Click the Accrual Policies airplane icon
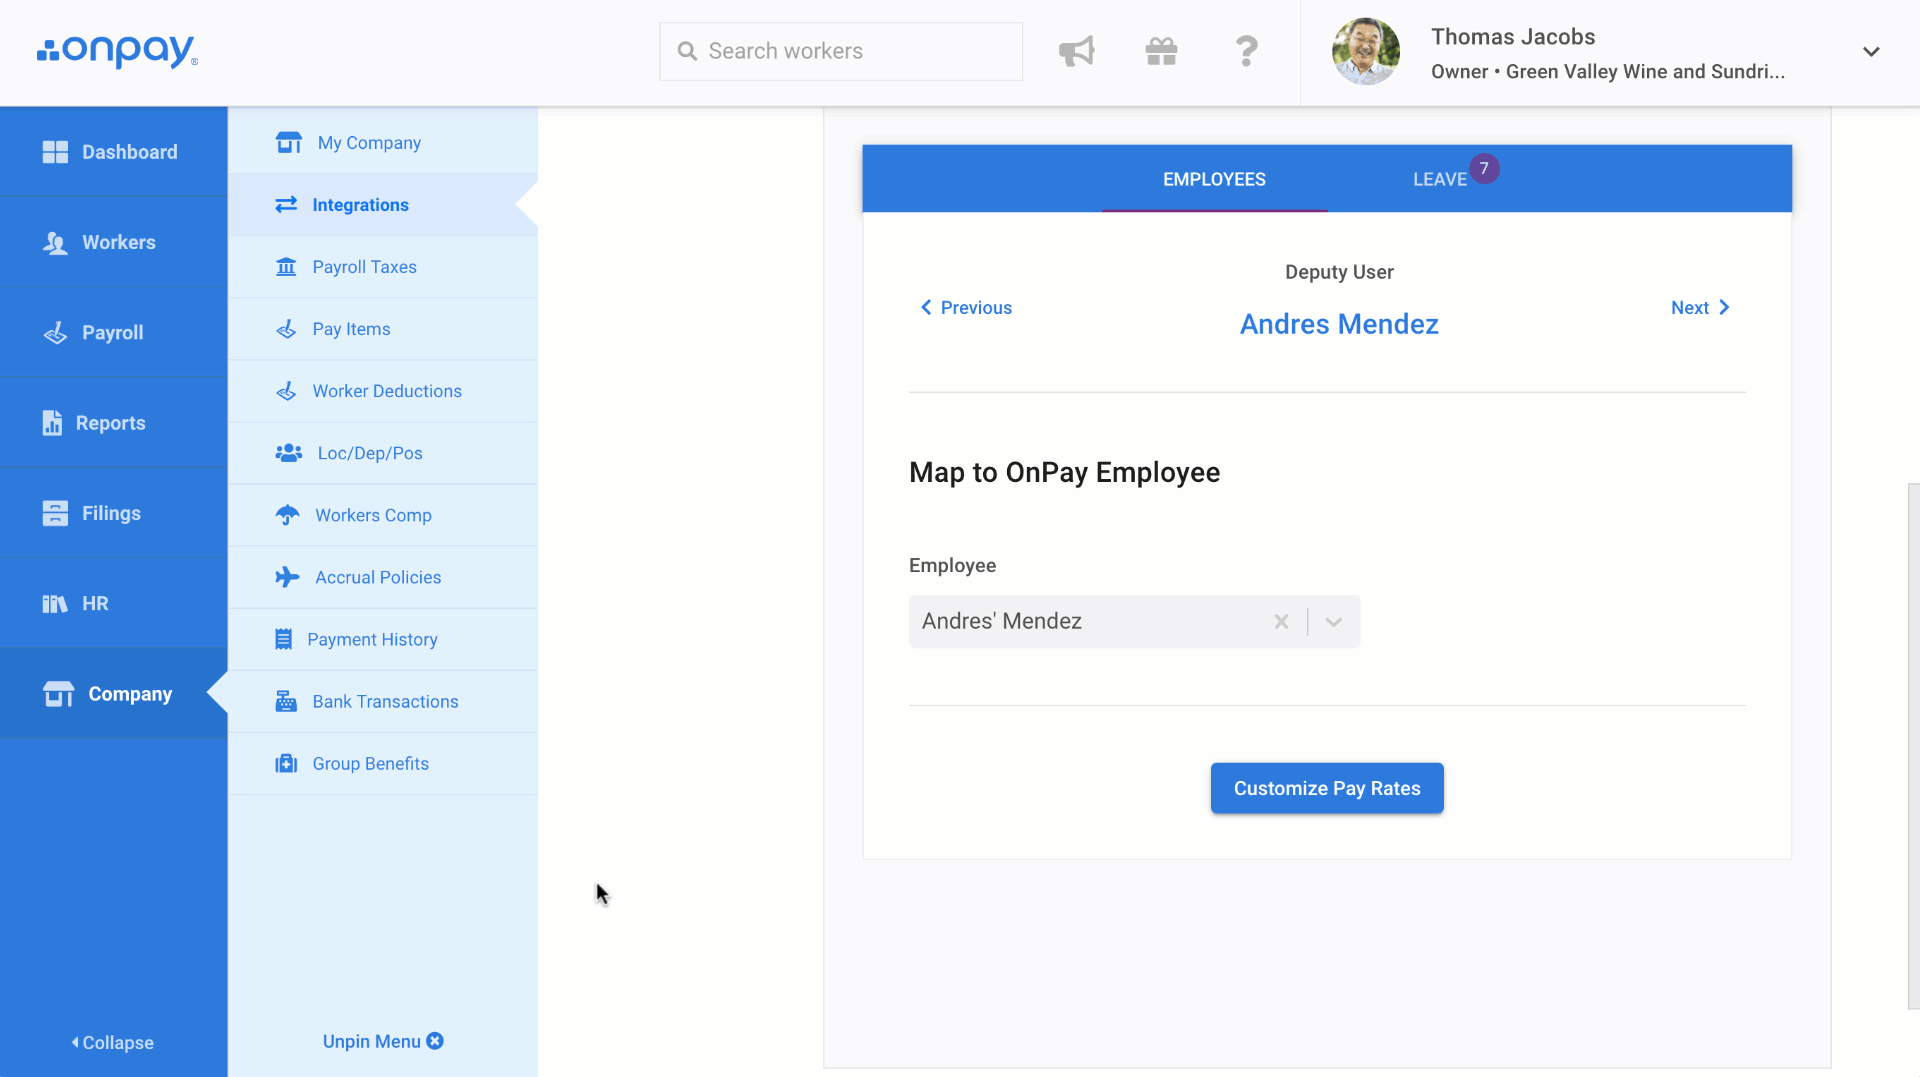 coord(288,577)
